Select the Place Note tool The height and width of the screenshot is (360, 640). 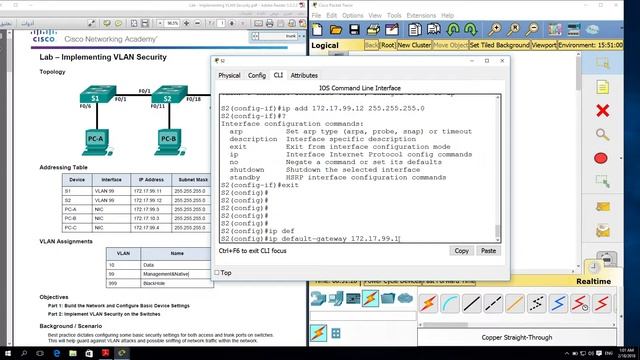coord(602,87)
